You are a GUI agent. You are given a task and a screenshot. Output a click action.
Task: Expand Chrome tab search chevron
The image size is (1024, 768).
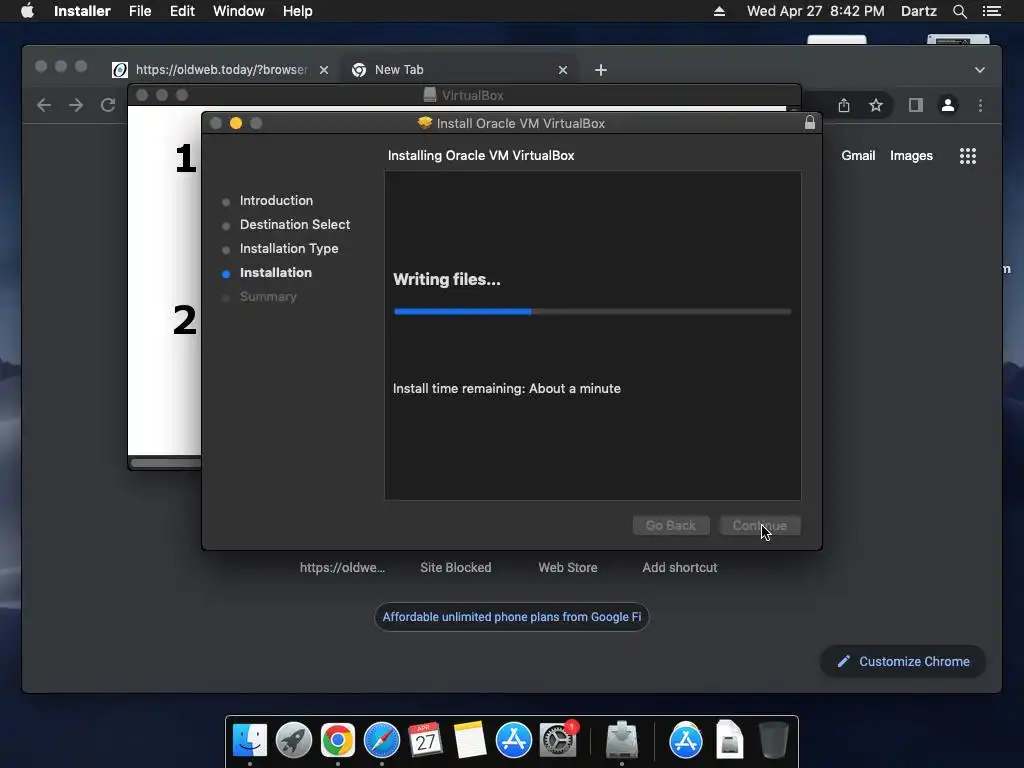pyautogui.click(x=980, y=70)
